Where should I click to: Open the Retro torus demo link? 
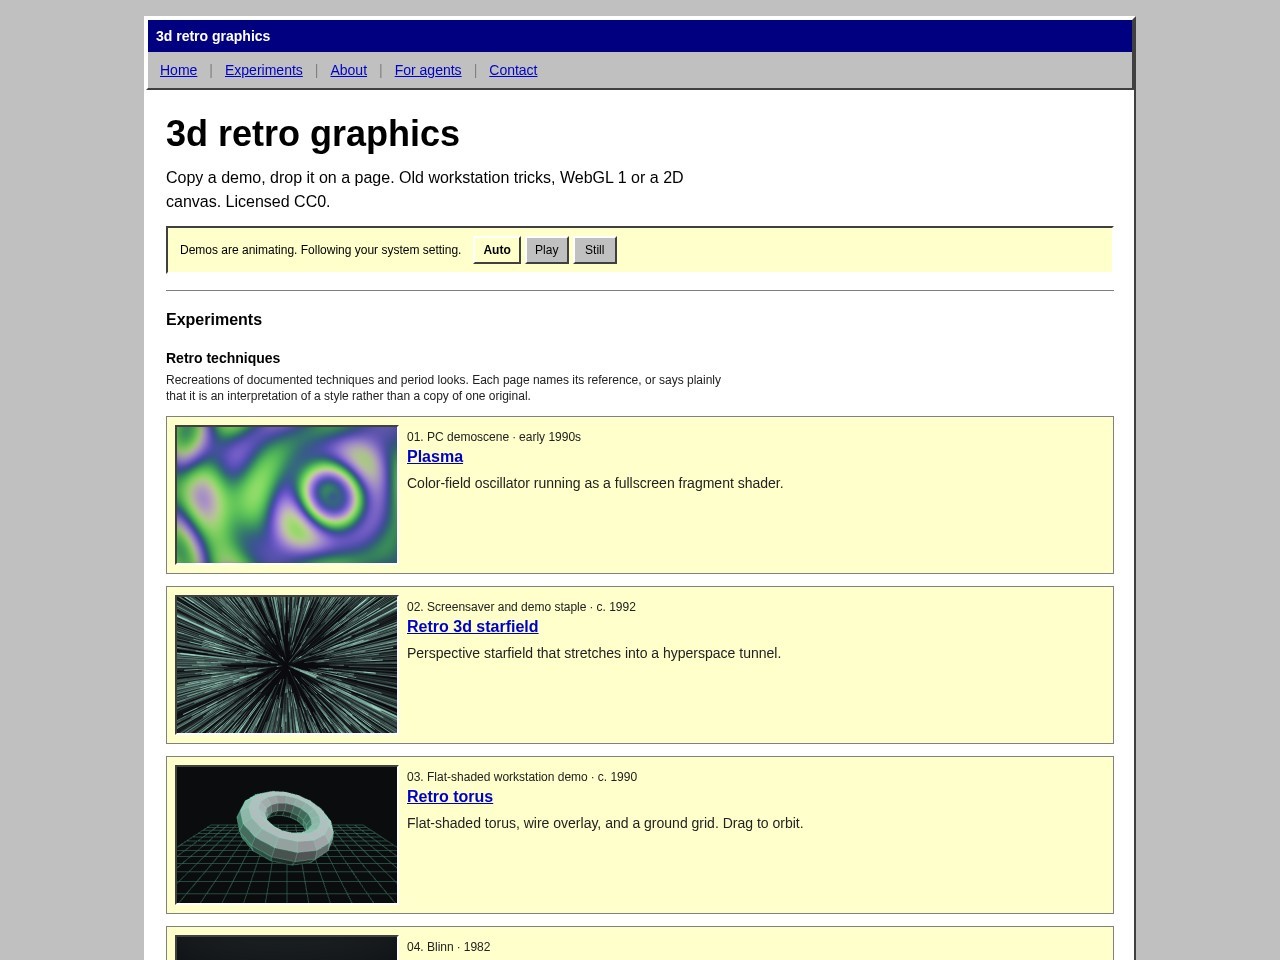[450, 797]
